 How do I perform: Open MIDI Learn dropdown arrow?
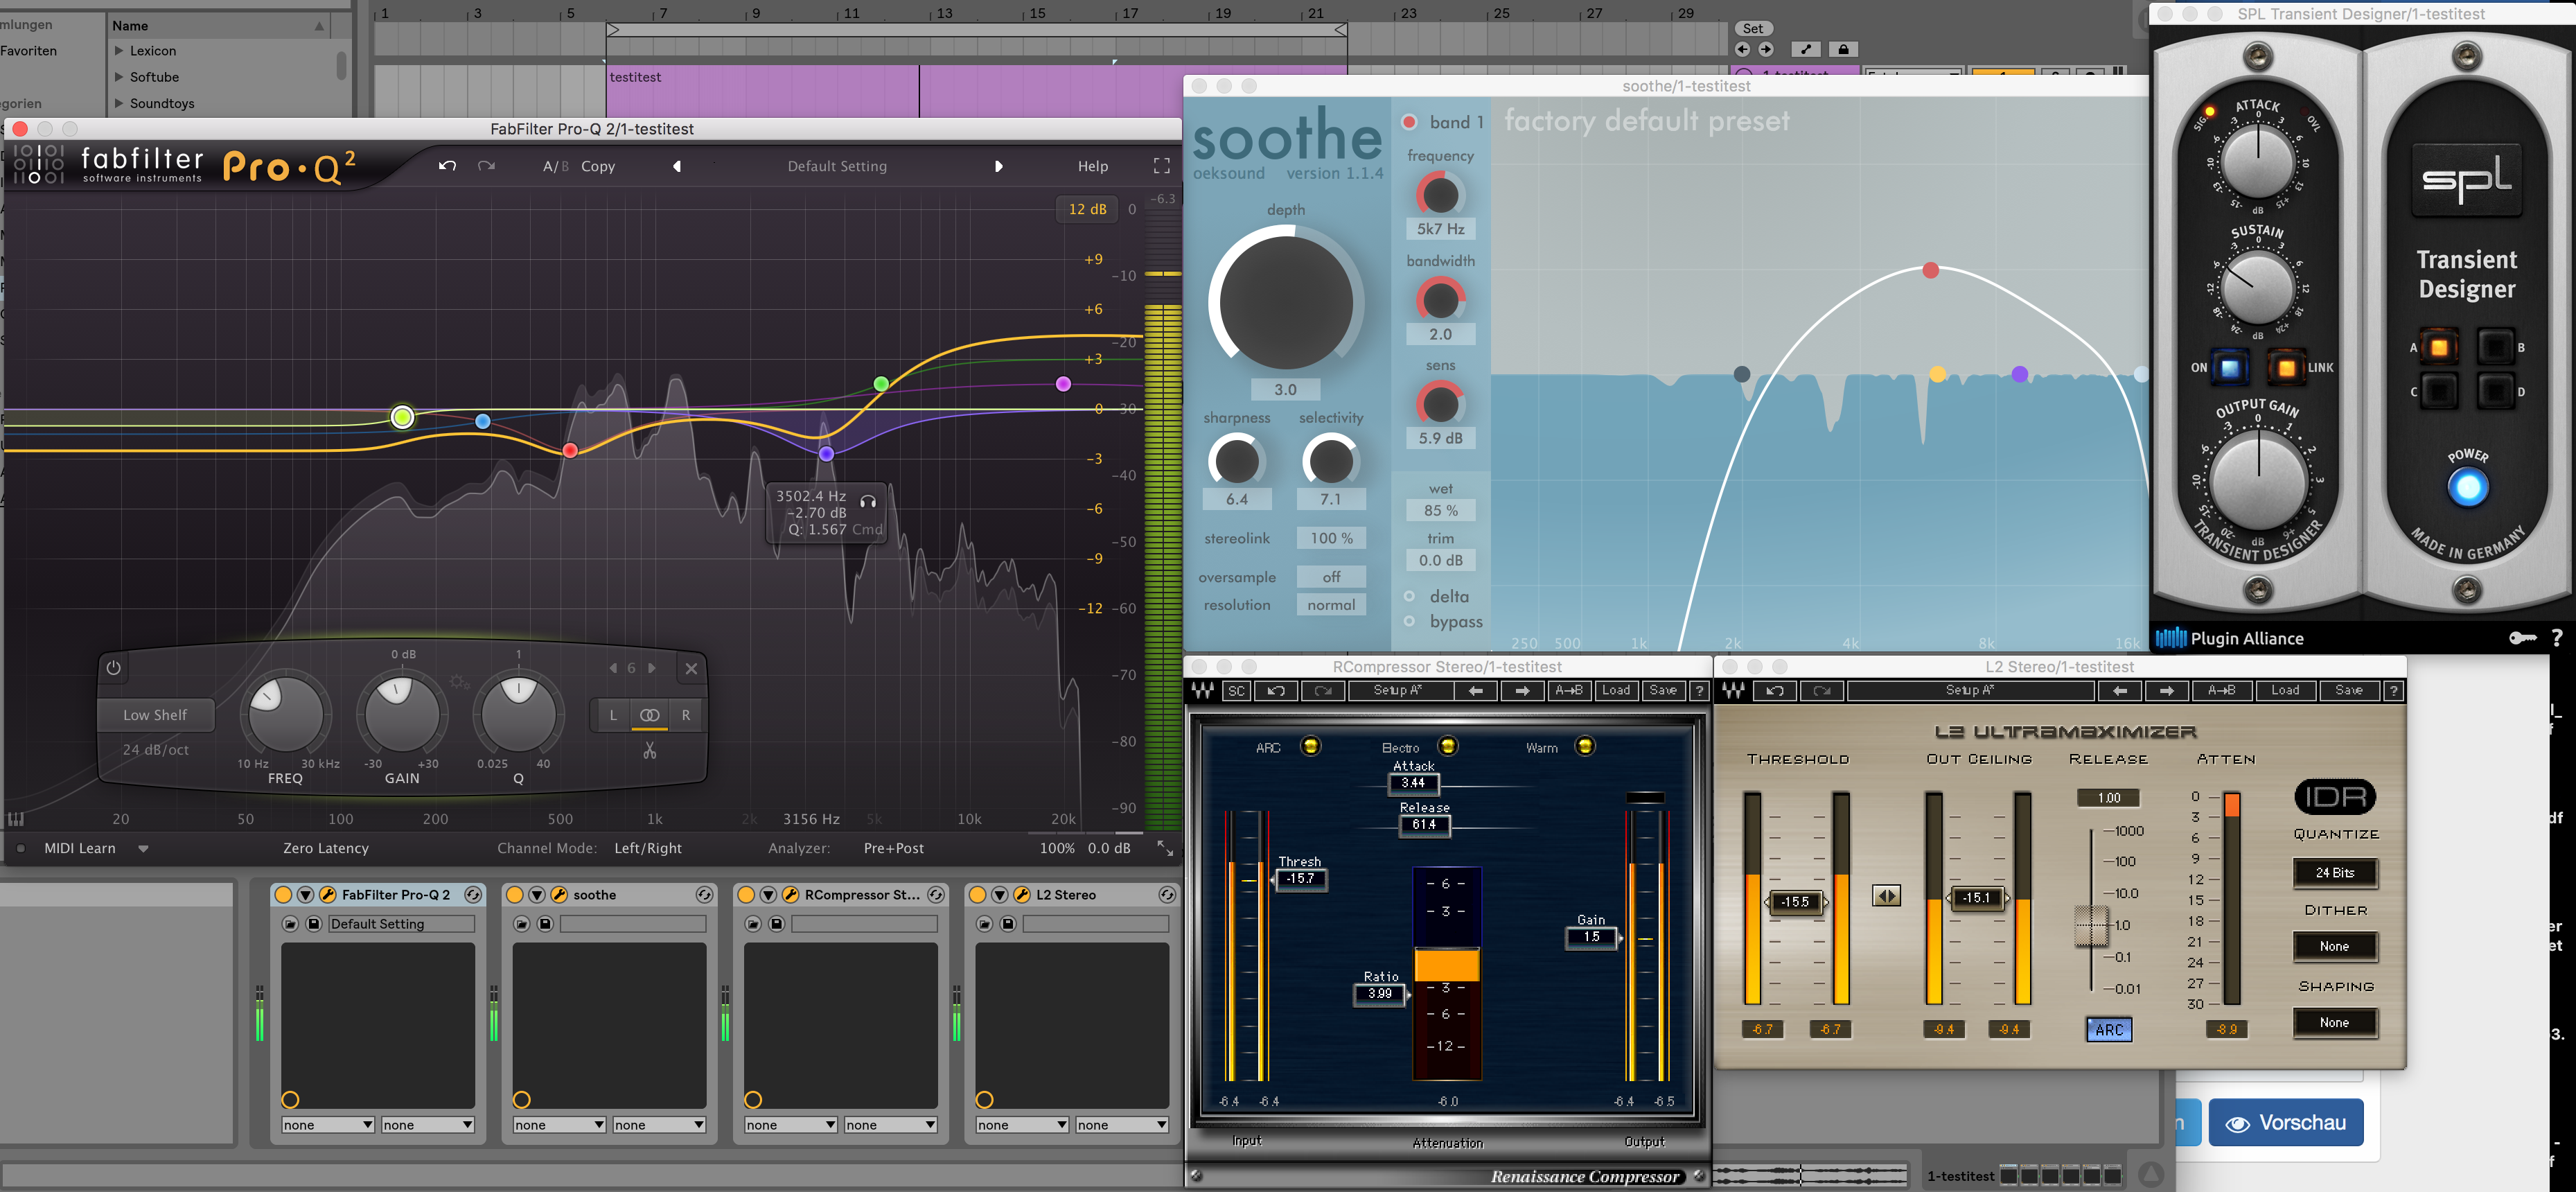(143, 848)
